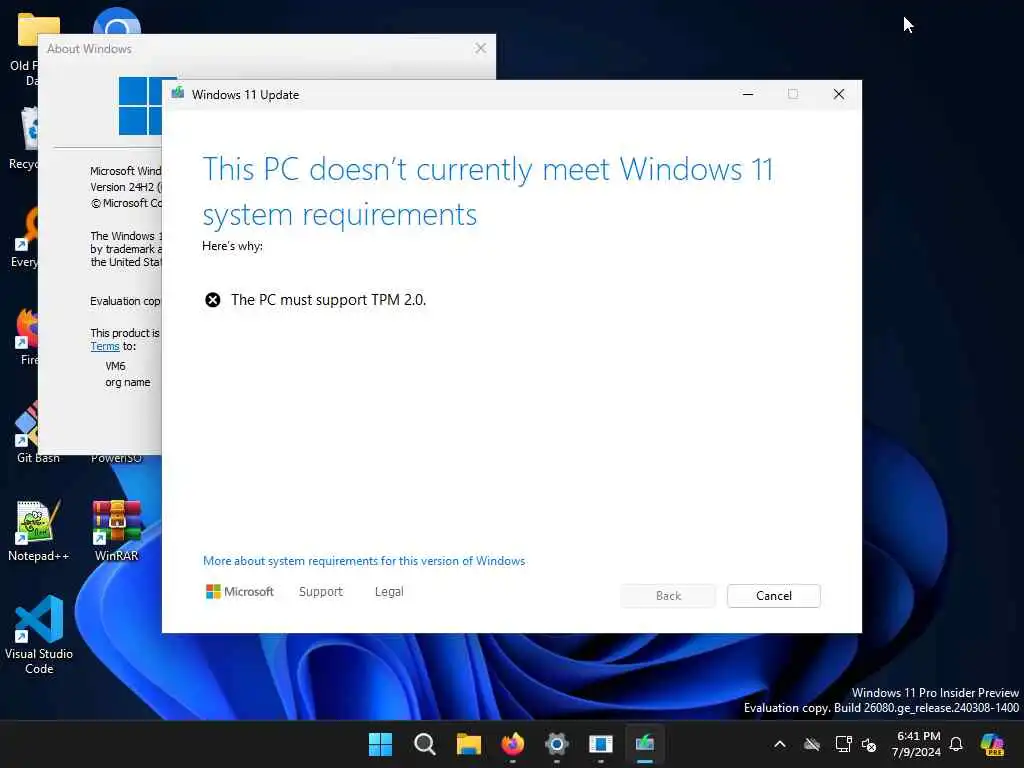This screenshot has width=1024, height=768.
Task: Open the volume muted tray icon
Action: tap(869, 744)
